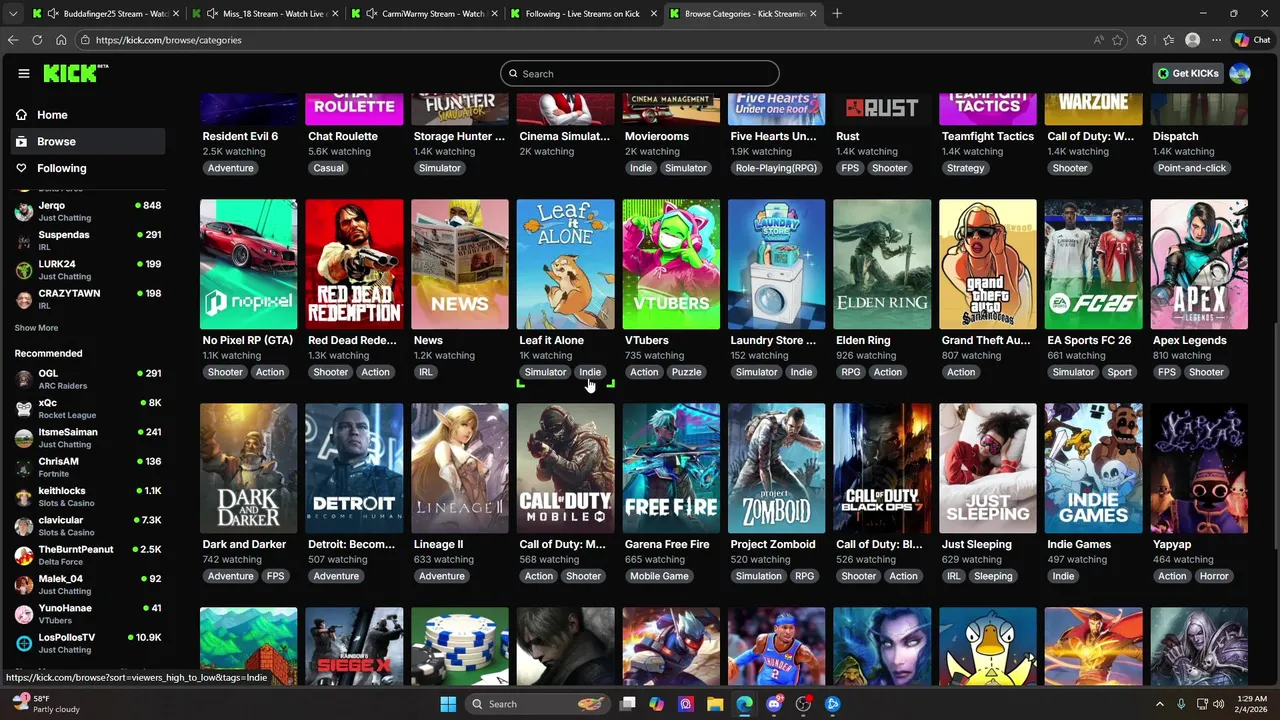Viewport: 1280px width, 720px height.
Task: Open Project Zomboid category title link
Action: pos(772,544)
